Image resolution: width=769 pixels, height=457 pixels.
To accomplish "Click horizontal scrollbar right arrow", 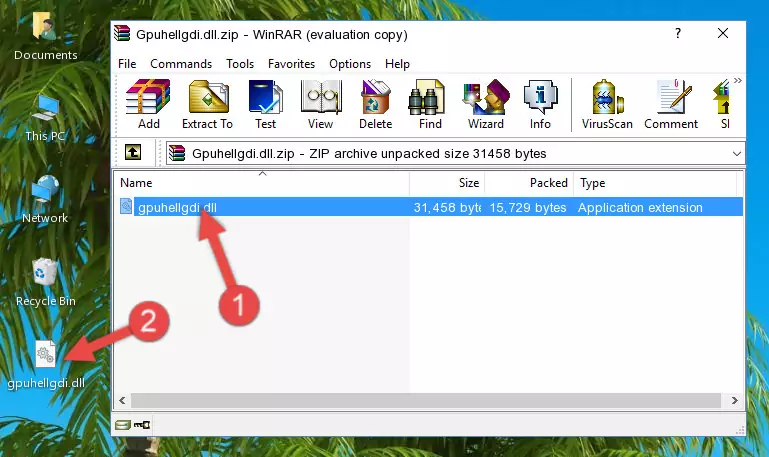I will pos(734,400).
